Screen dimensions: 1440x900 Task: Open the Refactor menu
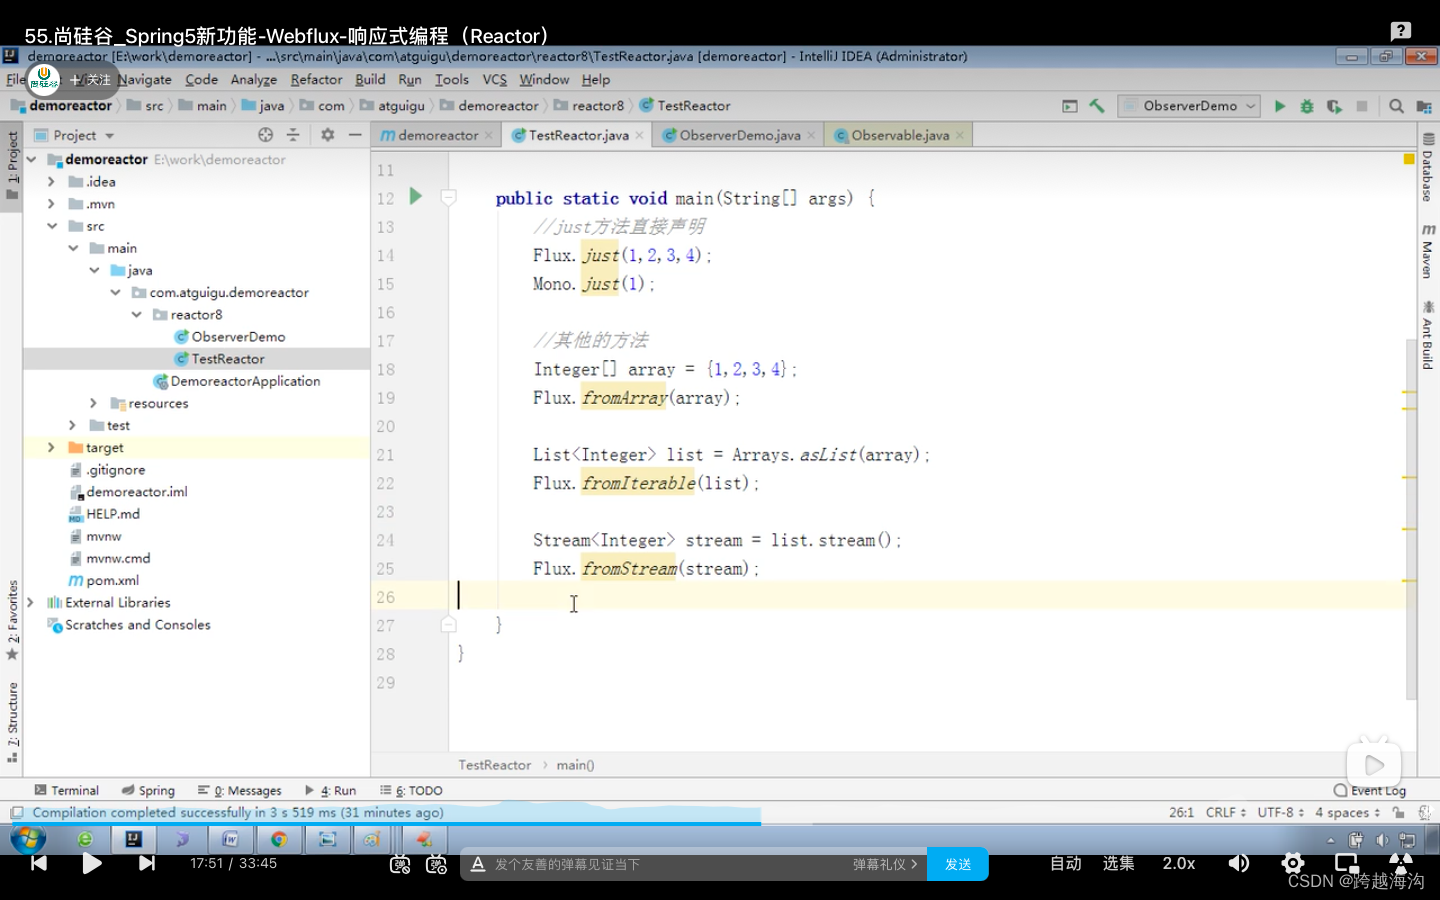(316, 80)
